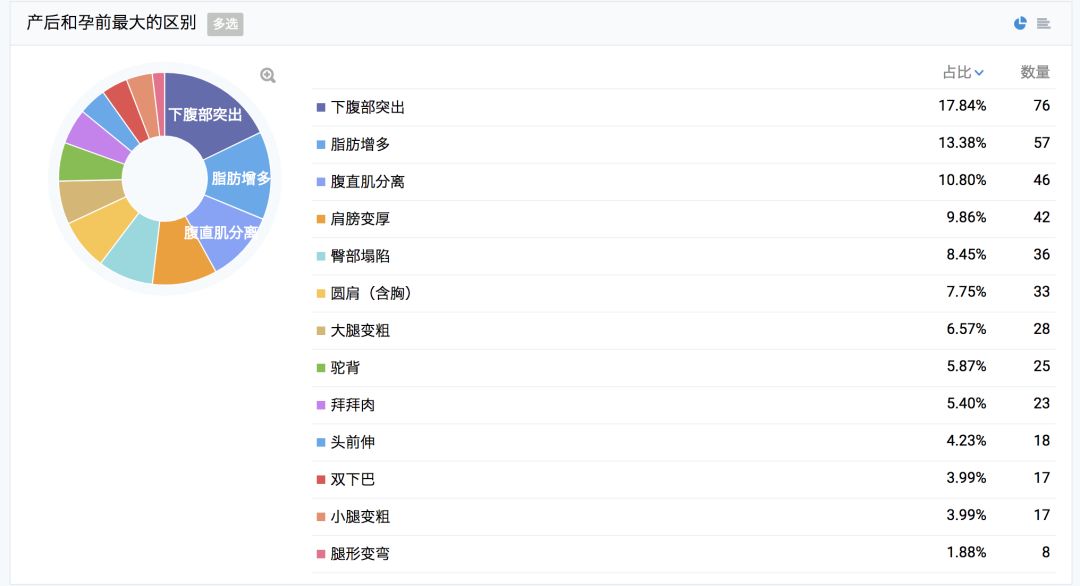Click the 大腿变粗 legend color square
The height and width of the screenshot is (586, 1080).
click(320, 331)
